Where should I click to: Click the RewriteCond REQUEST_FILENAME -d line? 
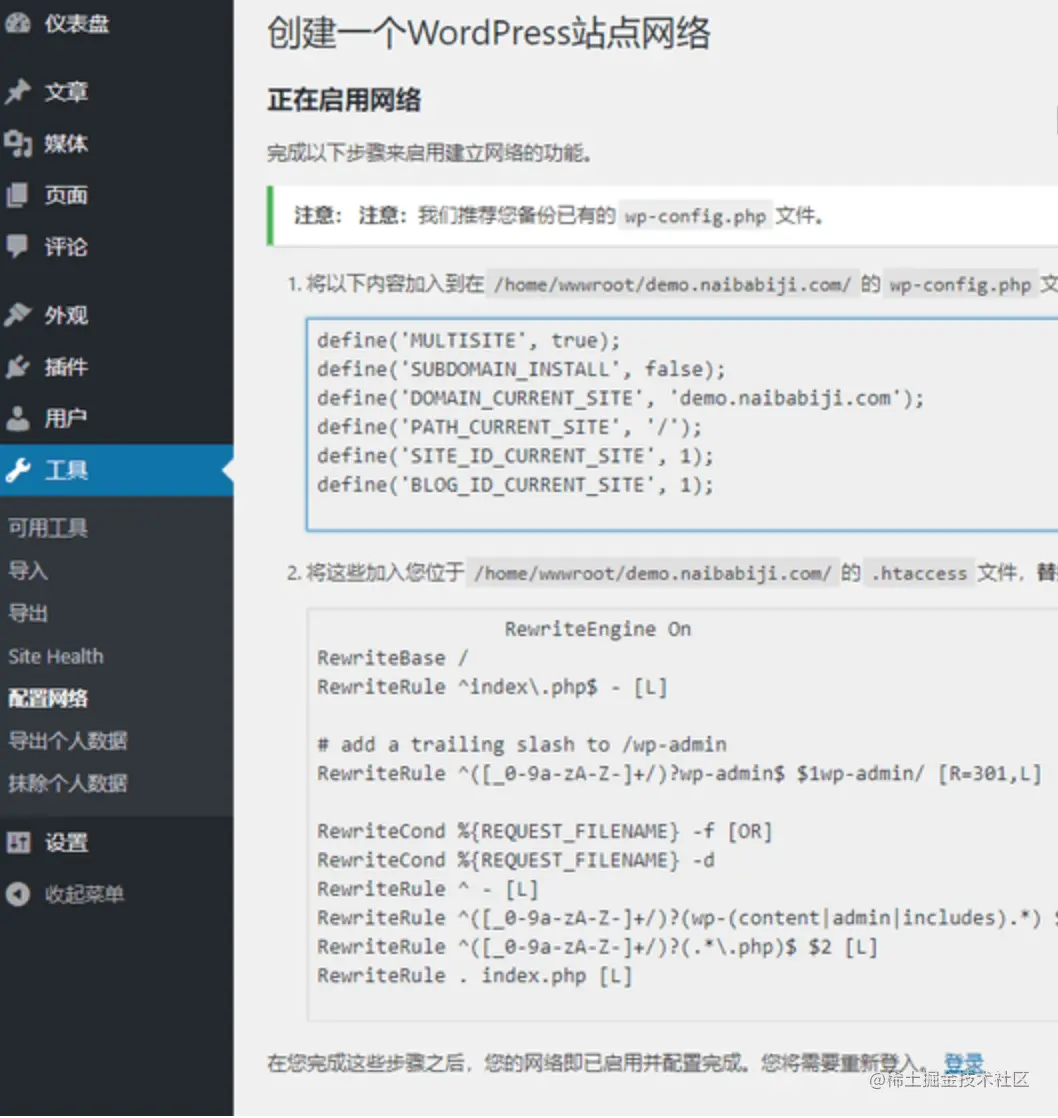coord(515,860)
